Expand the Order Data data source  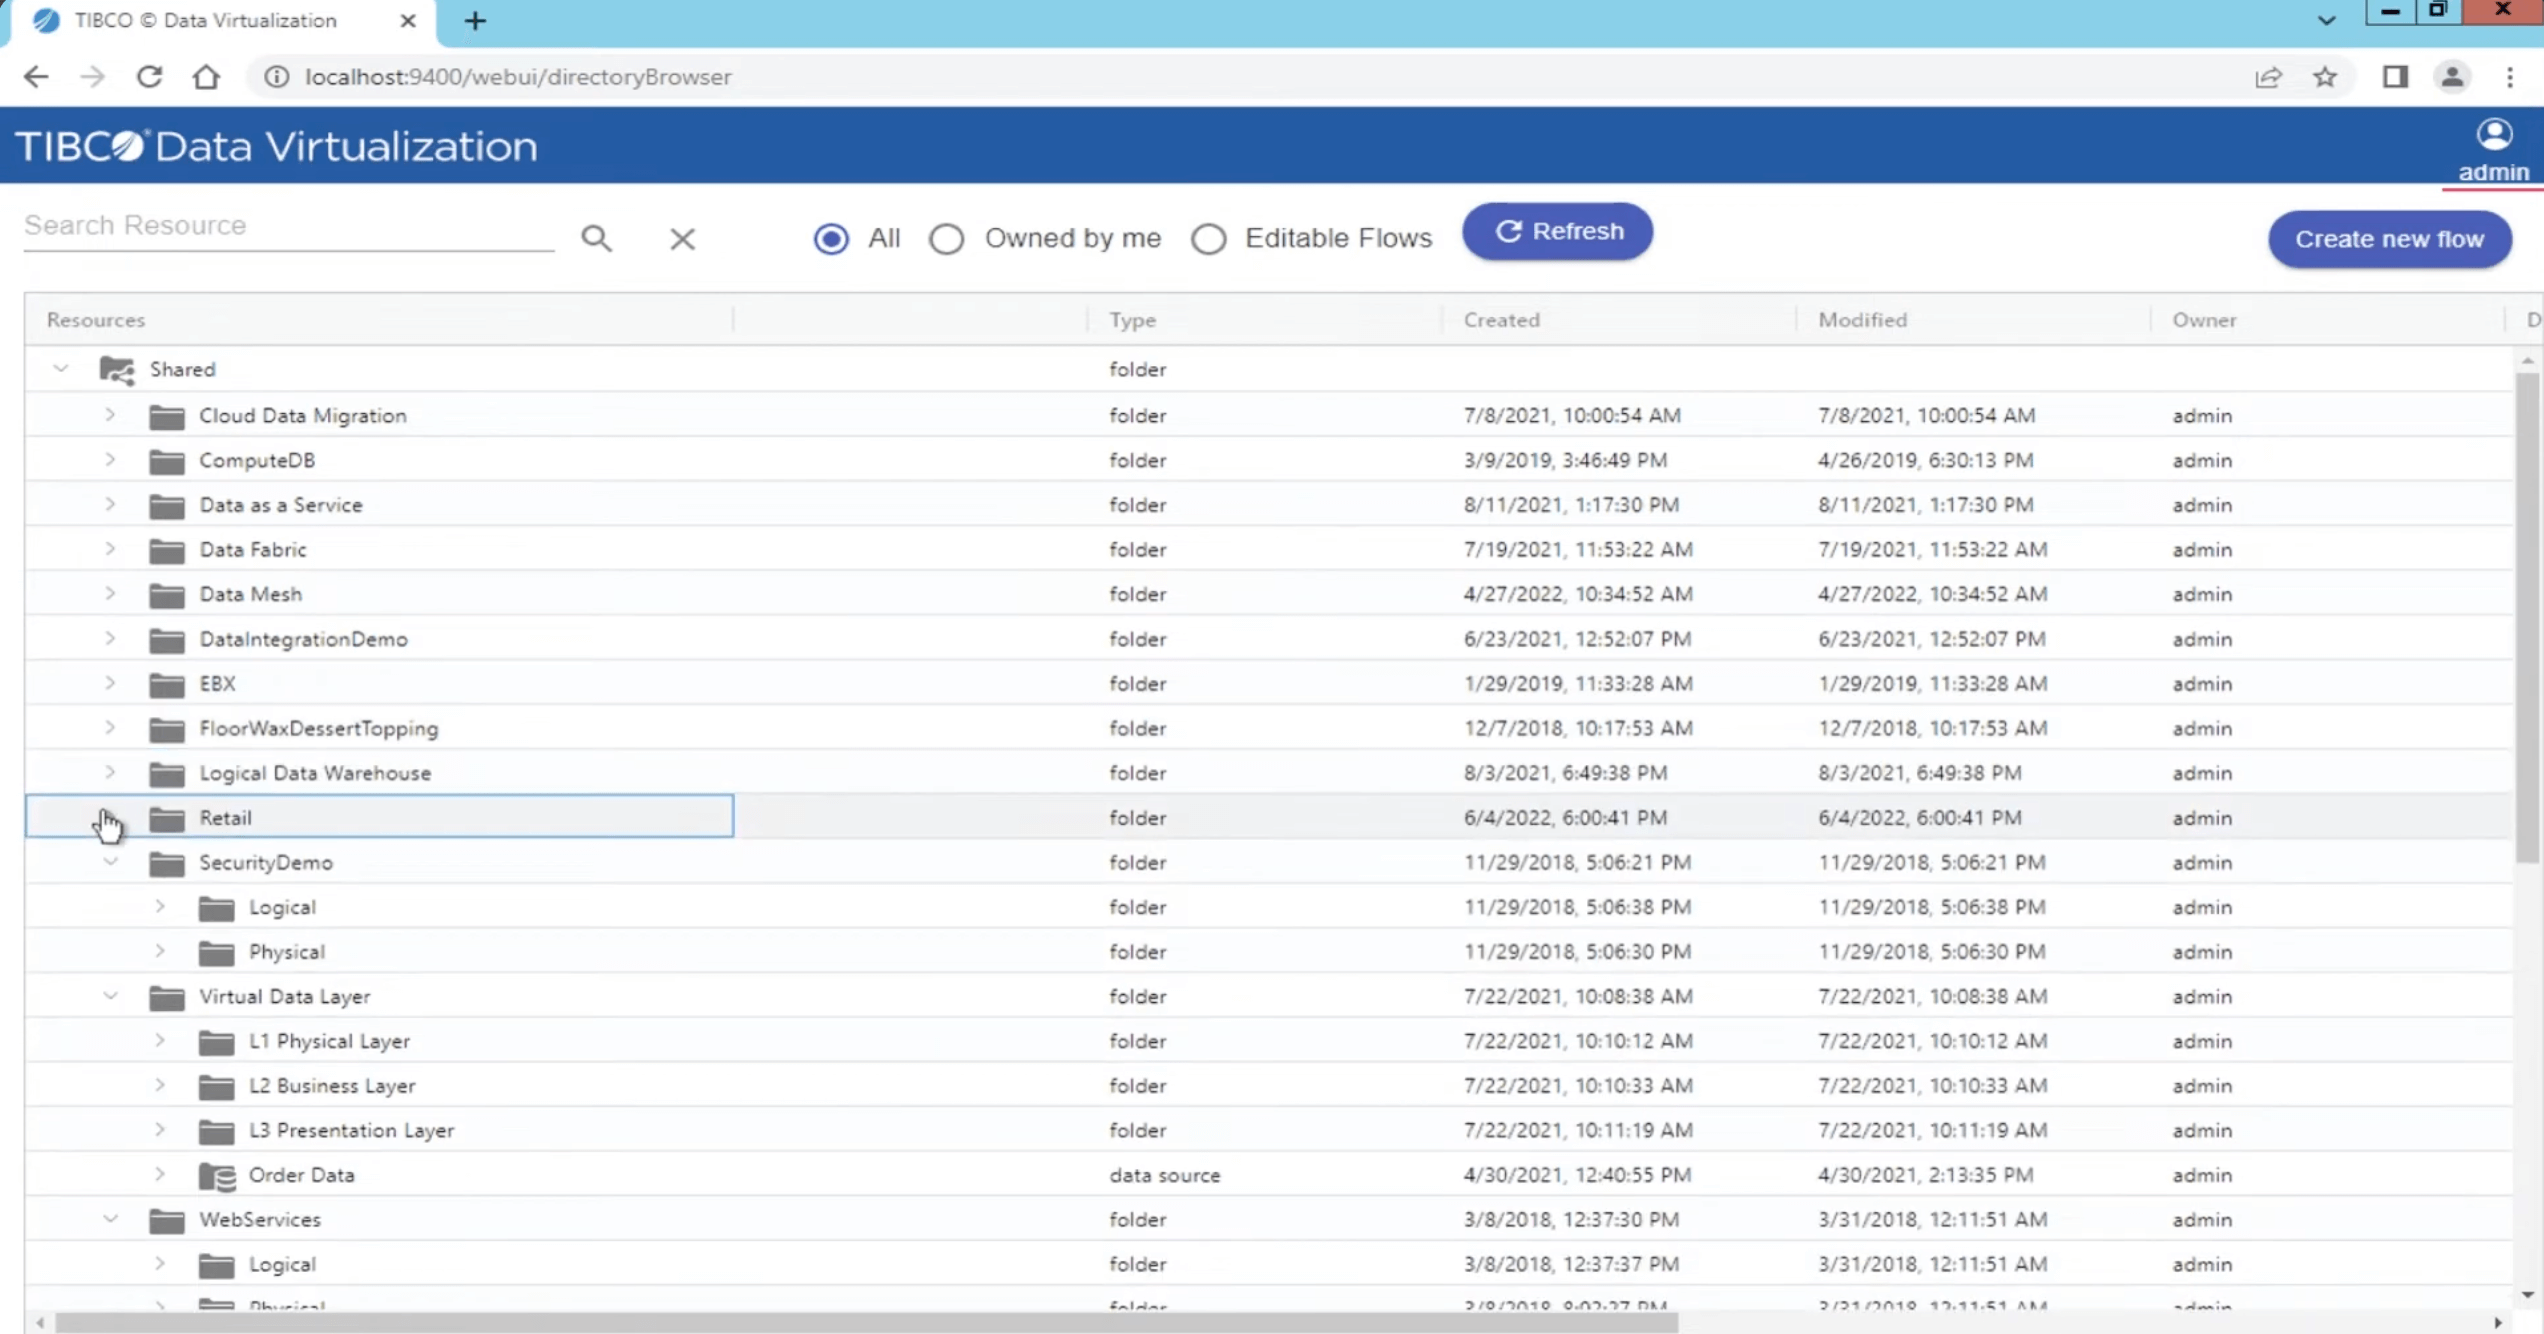point(160,1174)
